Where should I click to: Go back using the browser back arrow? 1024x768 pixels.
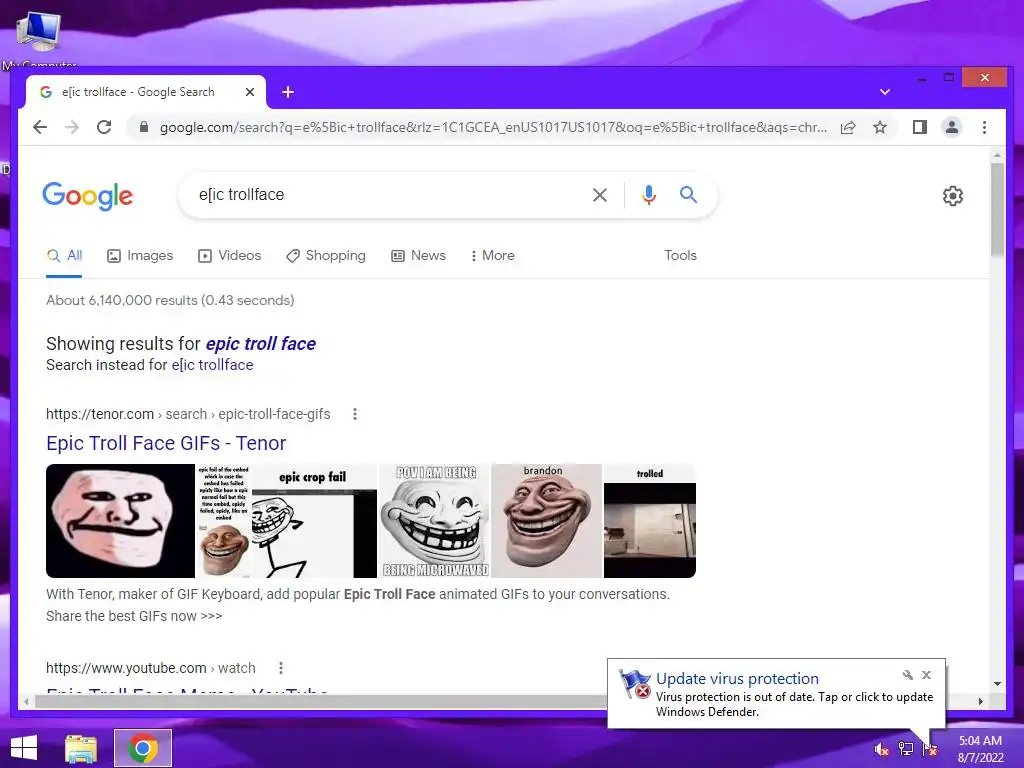click(40, 127)
